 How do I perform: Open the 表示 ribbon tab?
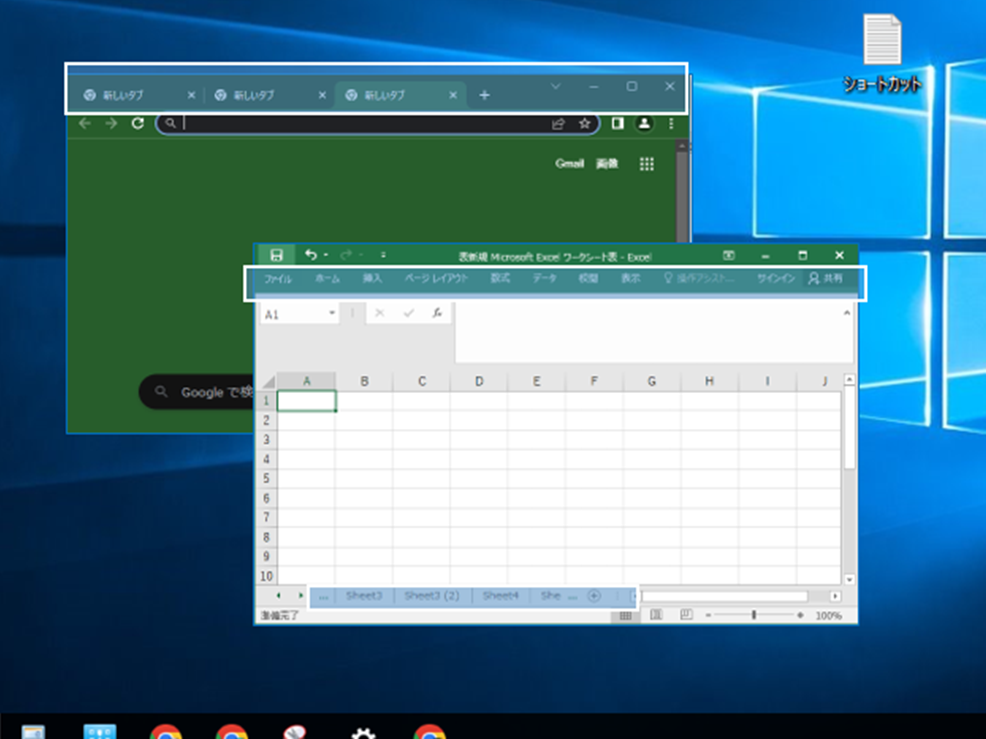point(631,279)
